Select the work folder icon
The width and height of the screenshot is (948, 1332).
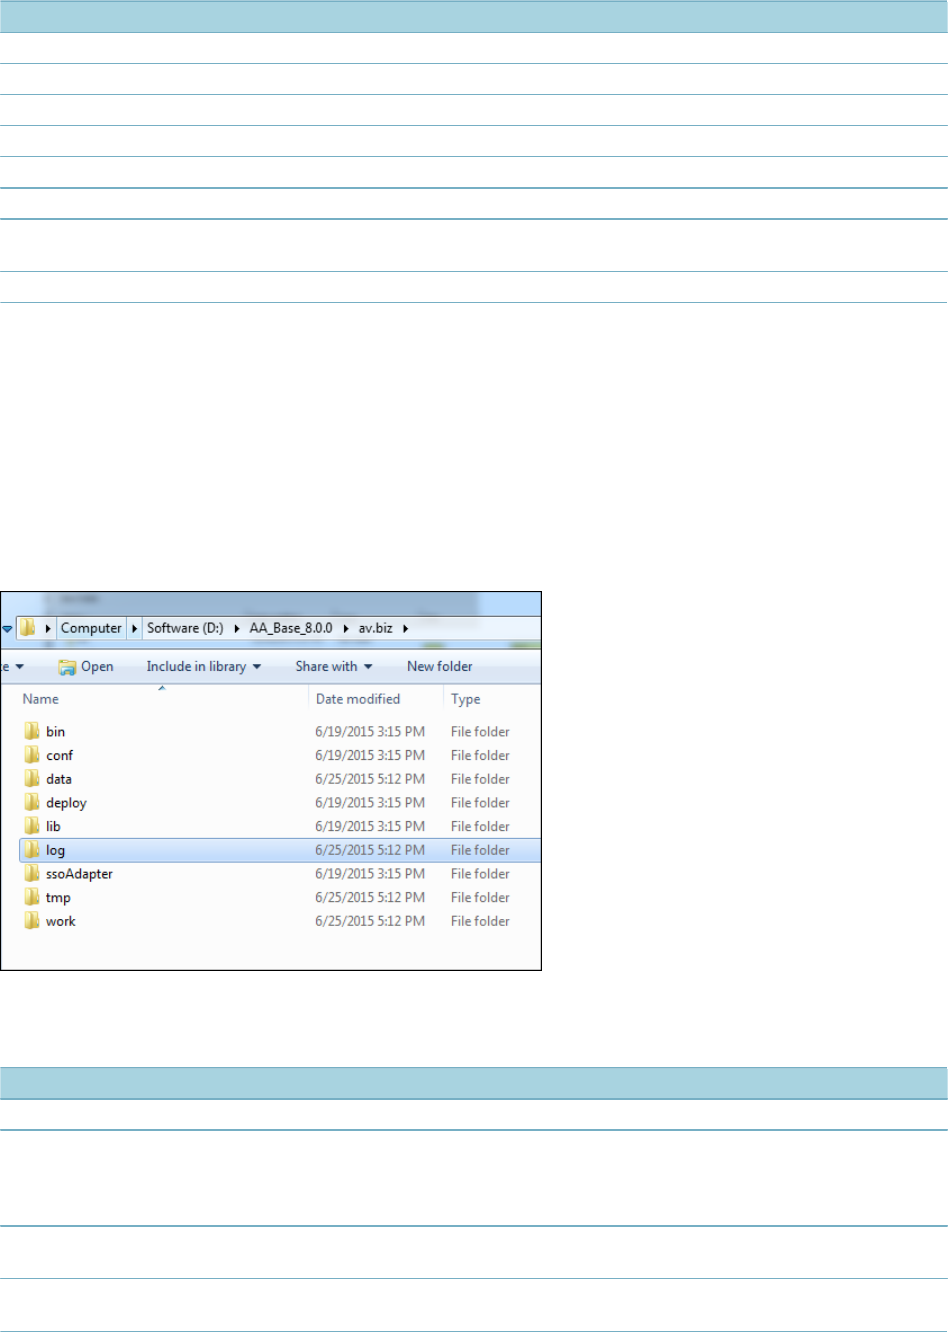[32, 921]
